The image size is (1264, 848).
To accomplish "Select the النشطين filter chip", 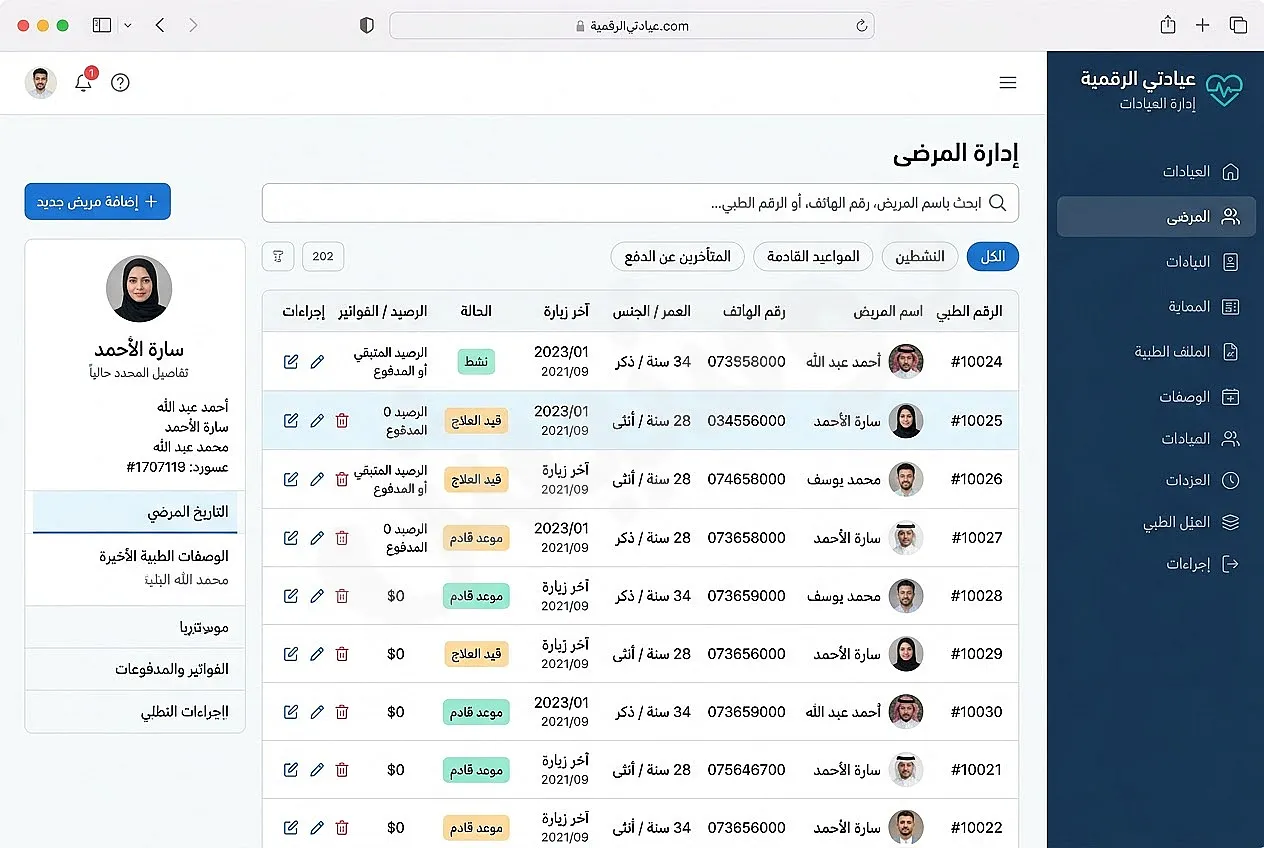I will [x=919, y=257].
